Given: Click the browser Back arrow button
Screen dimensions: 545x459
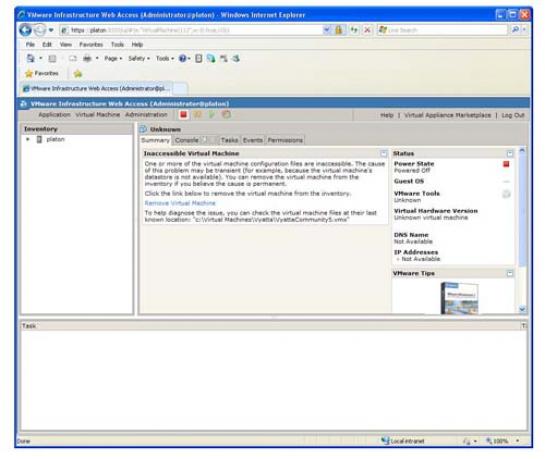Looking at the screenshot, I should click(25, 30).
